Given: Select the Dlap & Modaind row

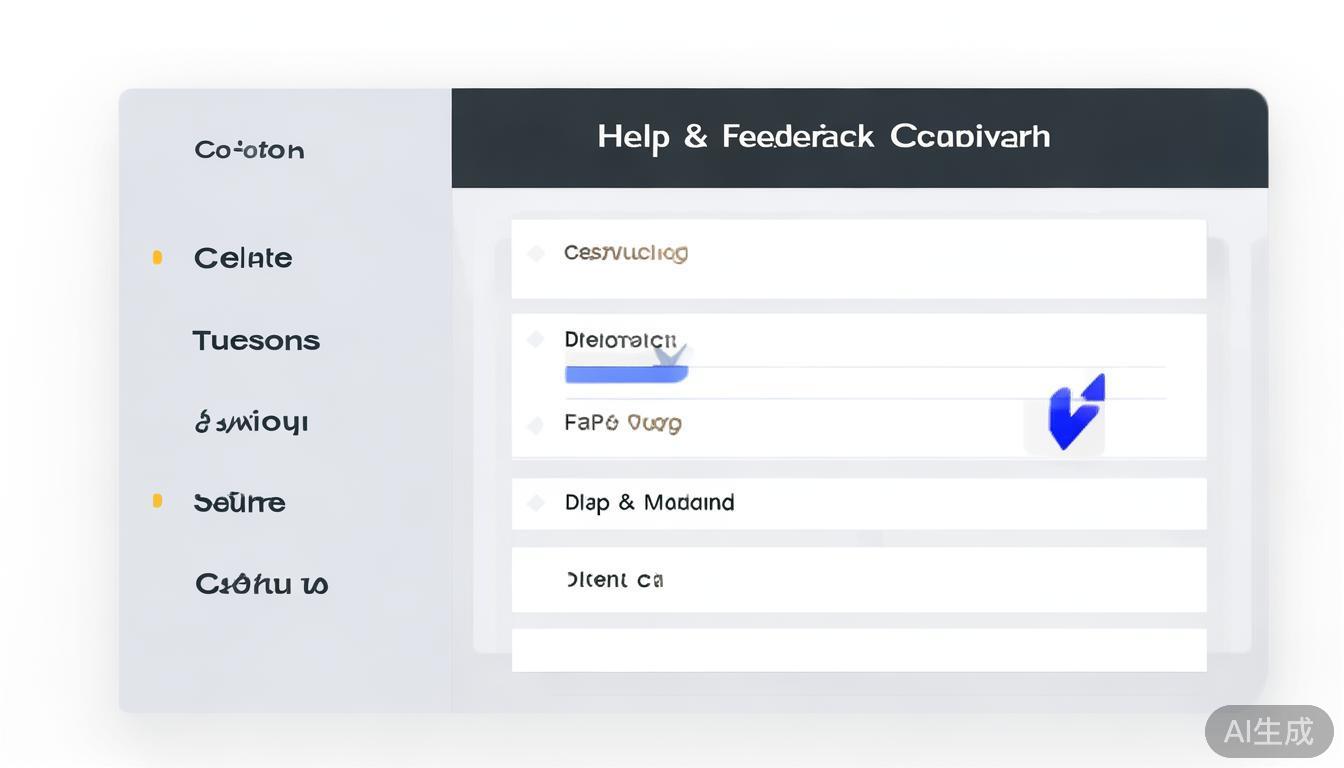Looking at the screenshot, I should pyautogui.click(x=858, y=503).
